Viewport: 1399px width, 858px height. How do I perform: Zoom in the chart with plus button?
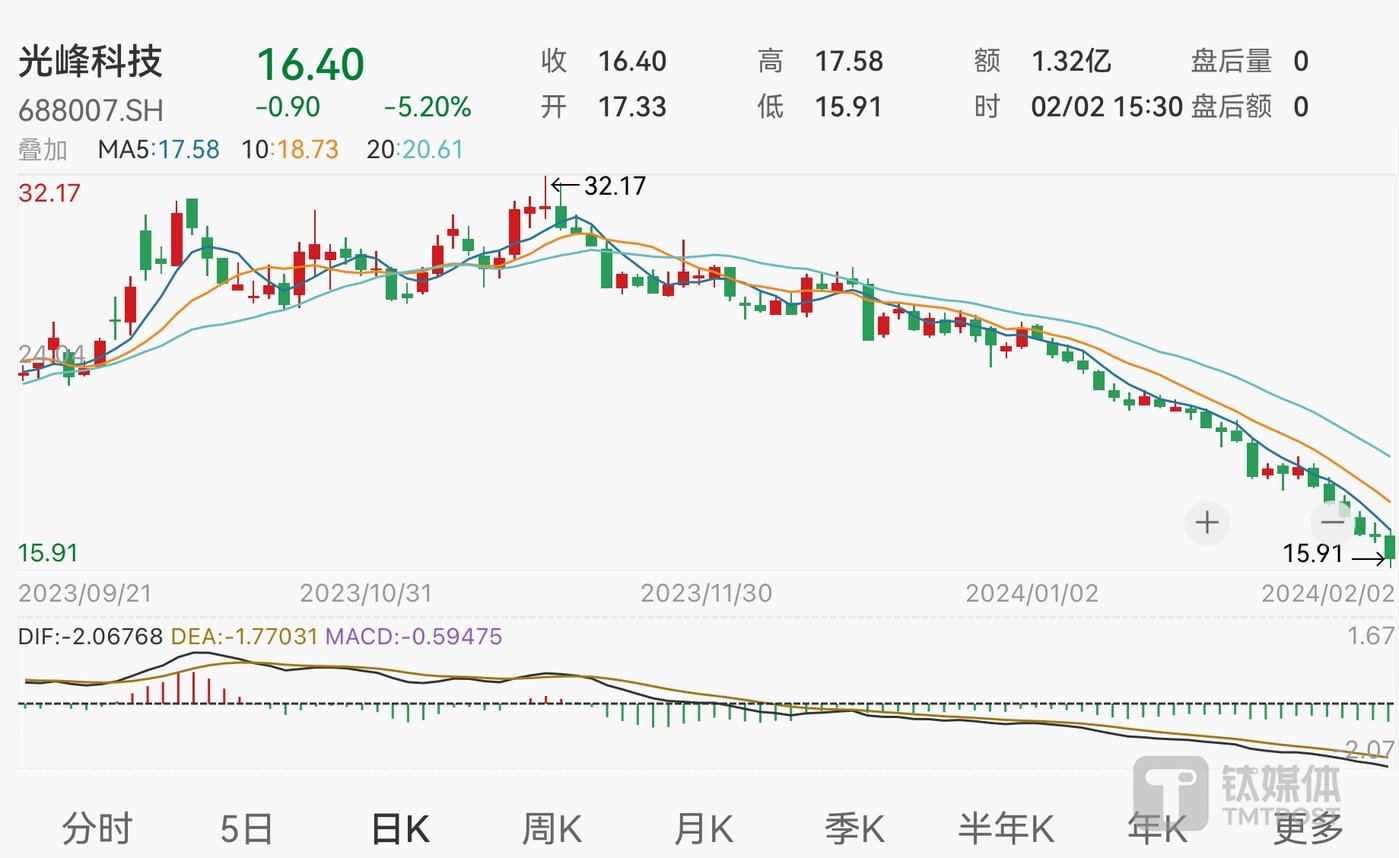point(1207,522)
